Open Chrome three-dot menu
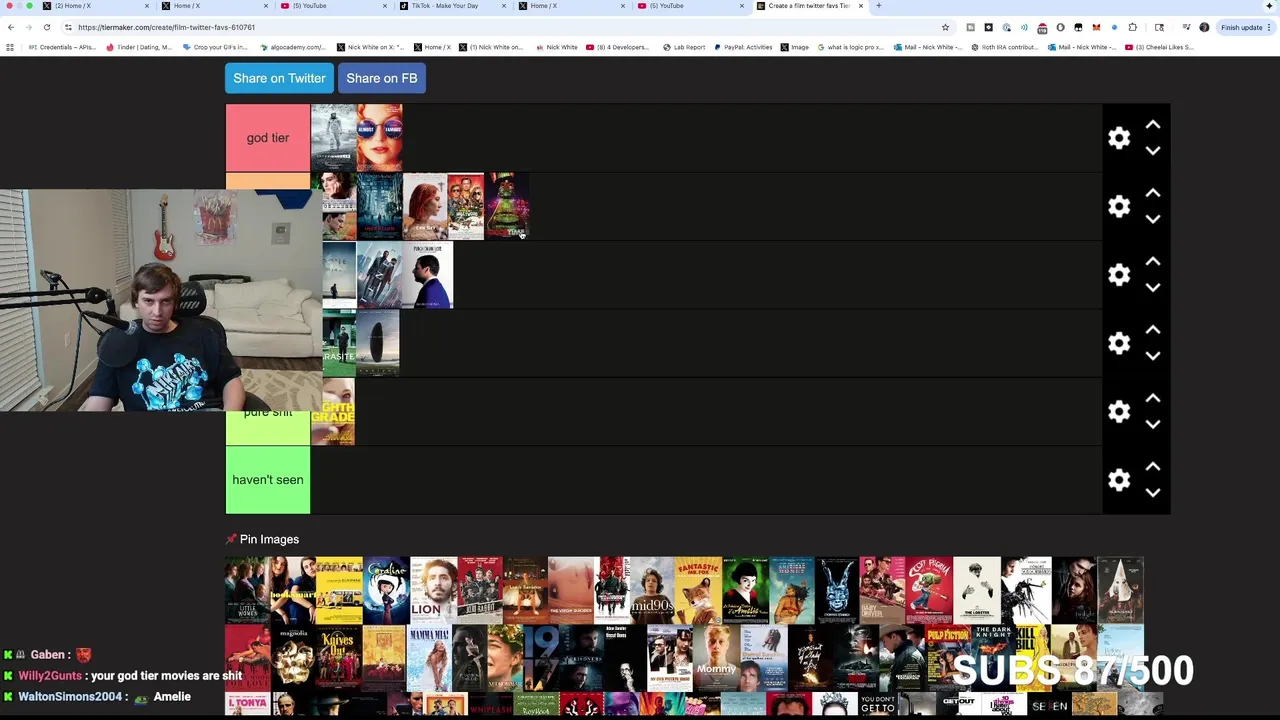 1271,27
